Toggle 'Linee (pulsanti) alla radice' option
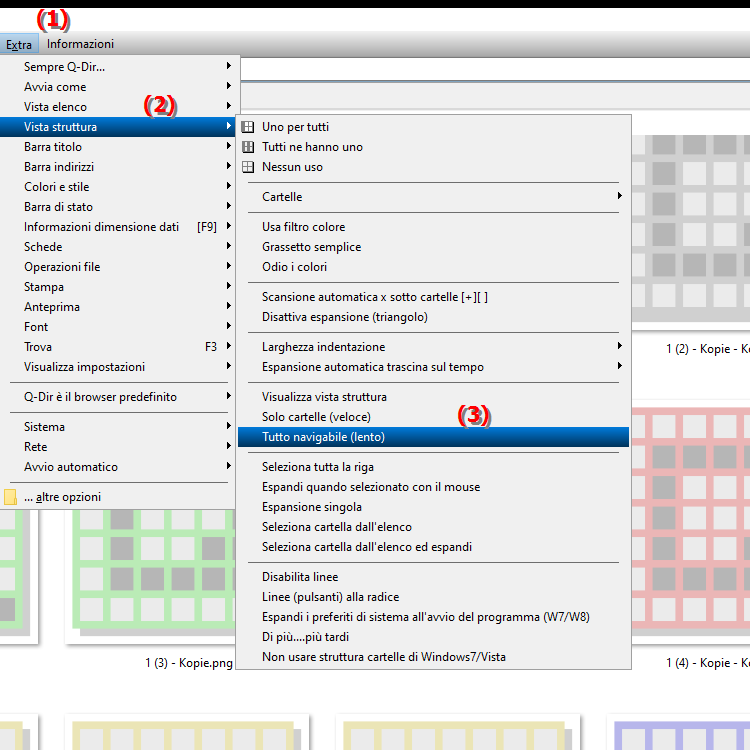This screenshot has height=750, width=750. pos(433,597)
